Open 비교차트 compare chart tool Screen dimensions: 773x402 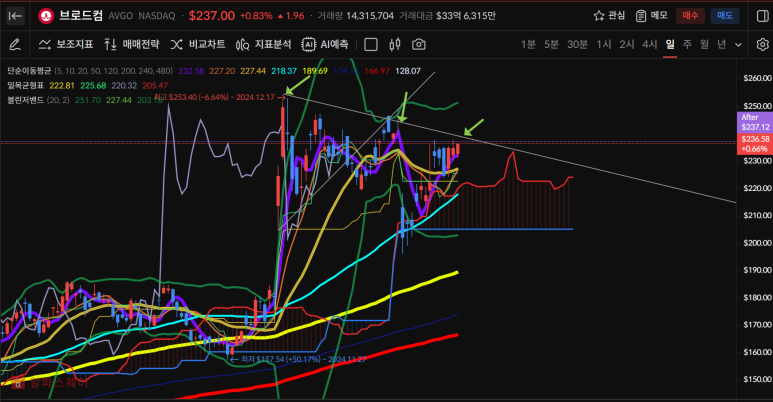click(x=198, y=44)
